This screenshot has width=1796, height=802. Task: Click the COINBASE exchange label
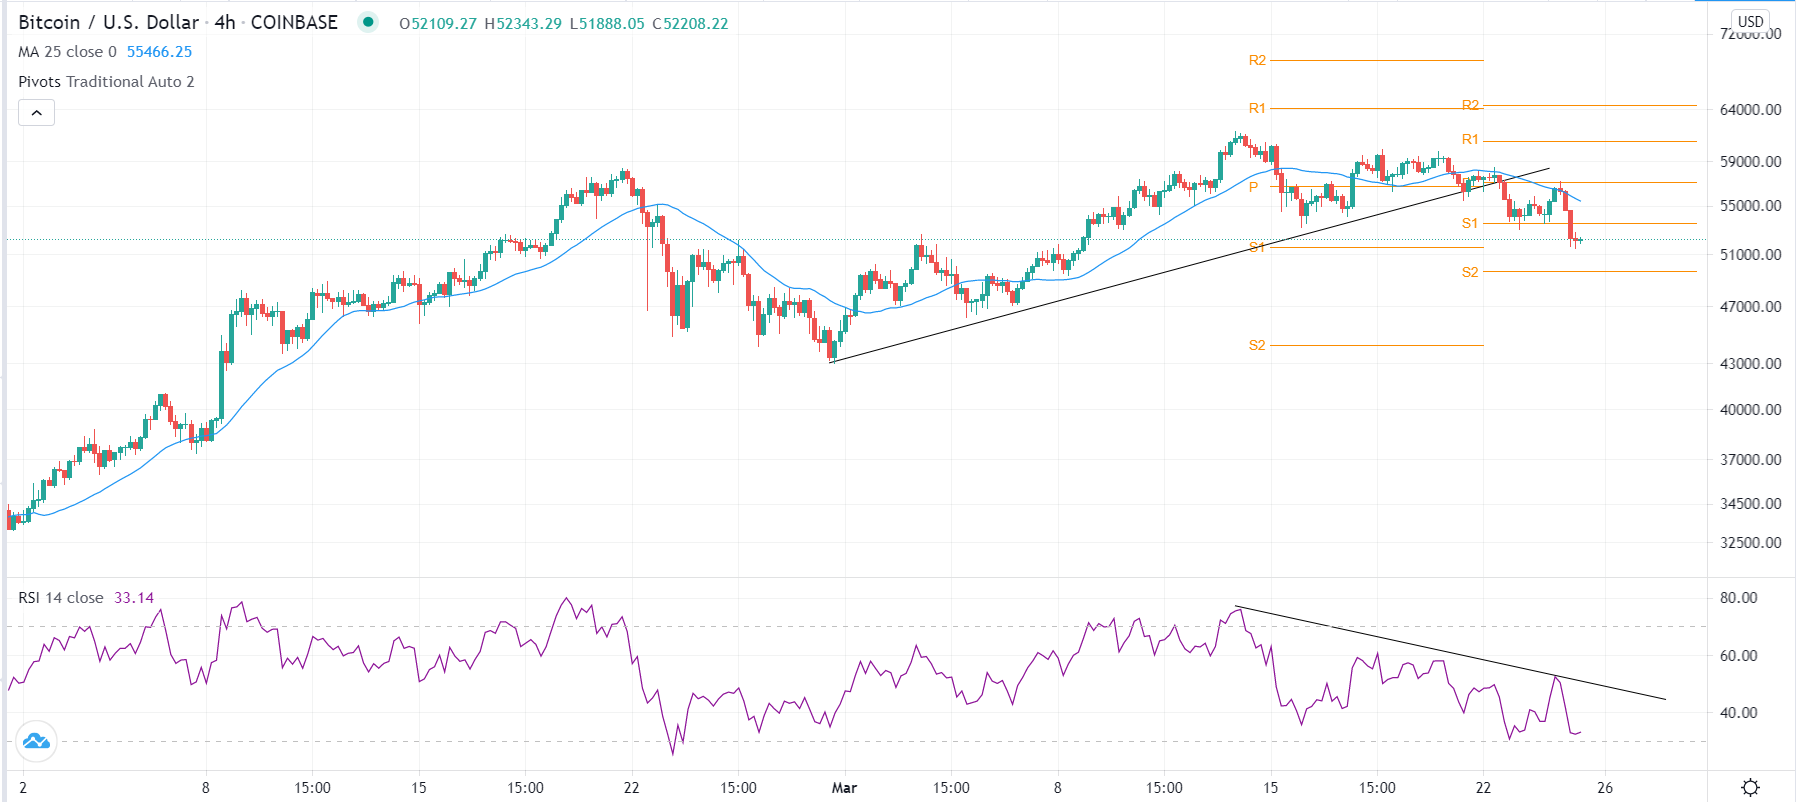294,22
